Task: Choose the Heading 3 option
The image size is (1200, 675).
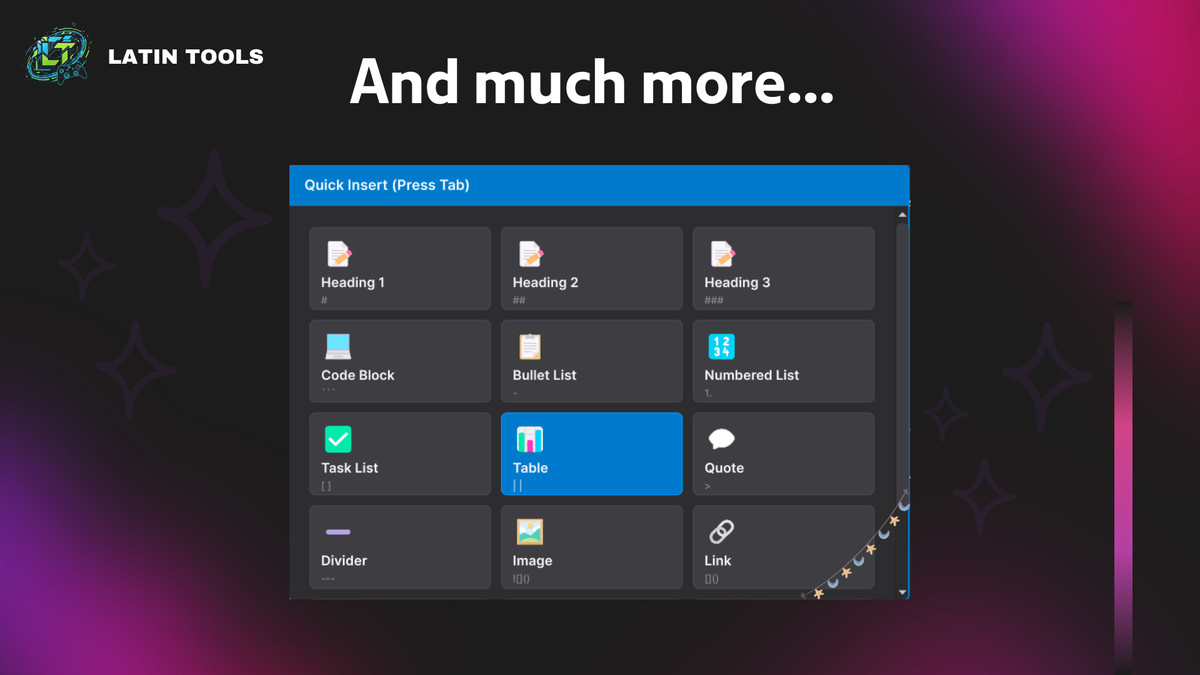Action: [x=783, y=268]
